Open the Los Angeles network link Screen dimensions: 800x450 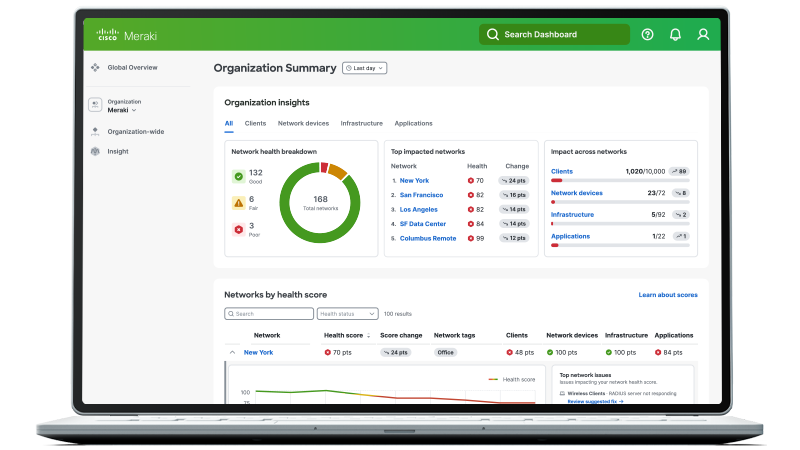tap(418, 210)
